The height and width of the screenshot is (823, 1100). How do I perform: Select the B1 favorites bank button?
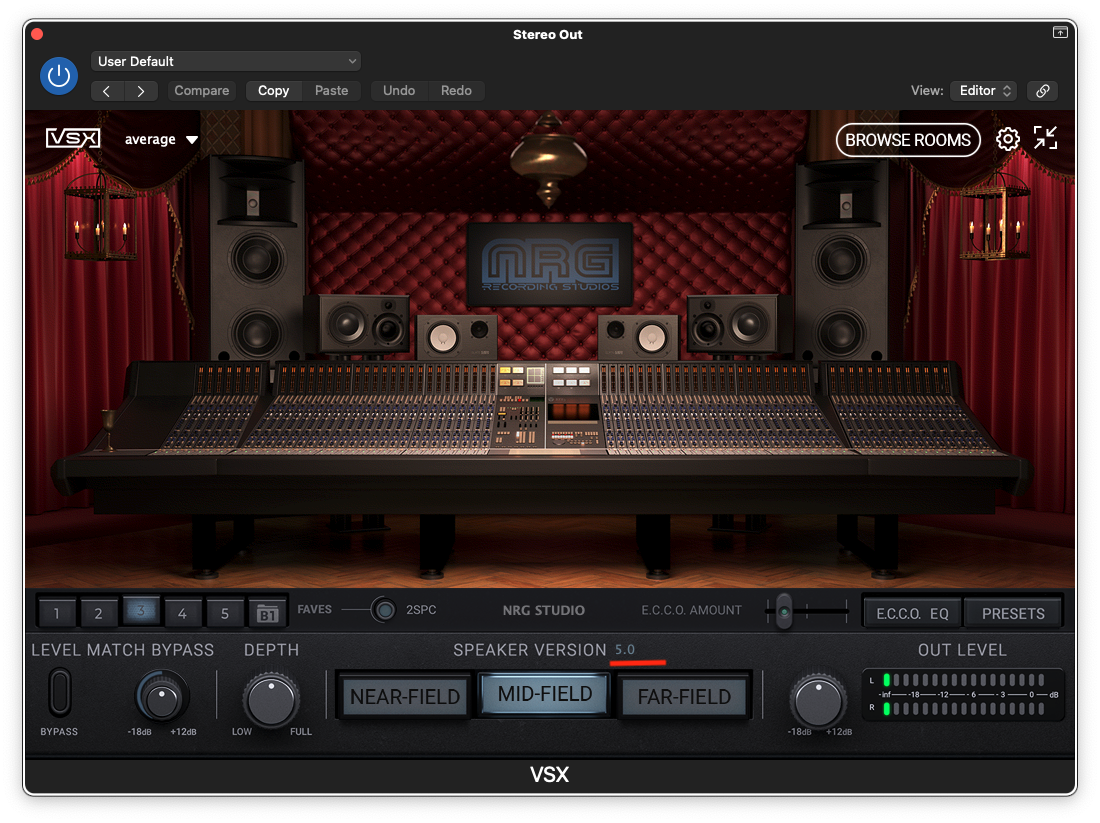pos(267,614)
